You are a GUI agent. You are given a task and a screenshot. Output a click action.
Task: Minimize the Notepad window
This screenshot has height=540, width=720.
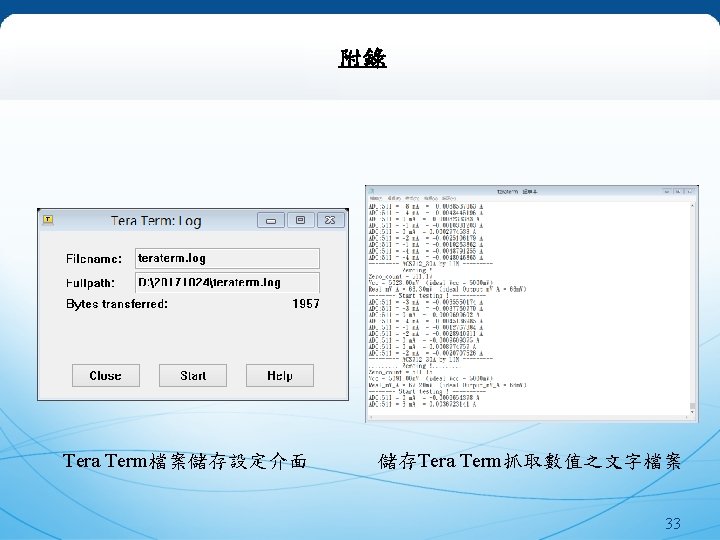667,191
